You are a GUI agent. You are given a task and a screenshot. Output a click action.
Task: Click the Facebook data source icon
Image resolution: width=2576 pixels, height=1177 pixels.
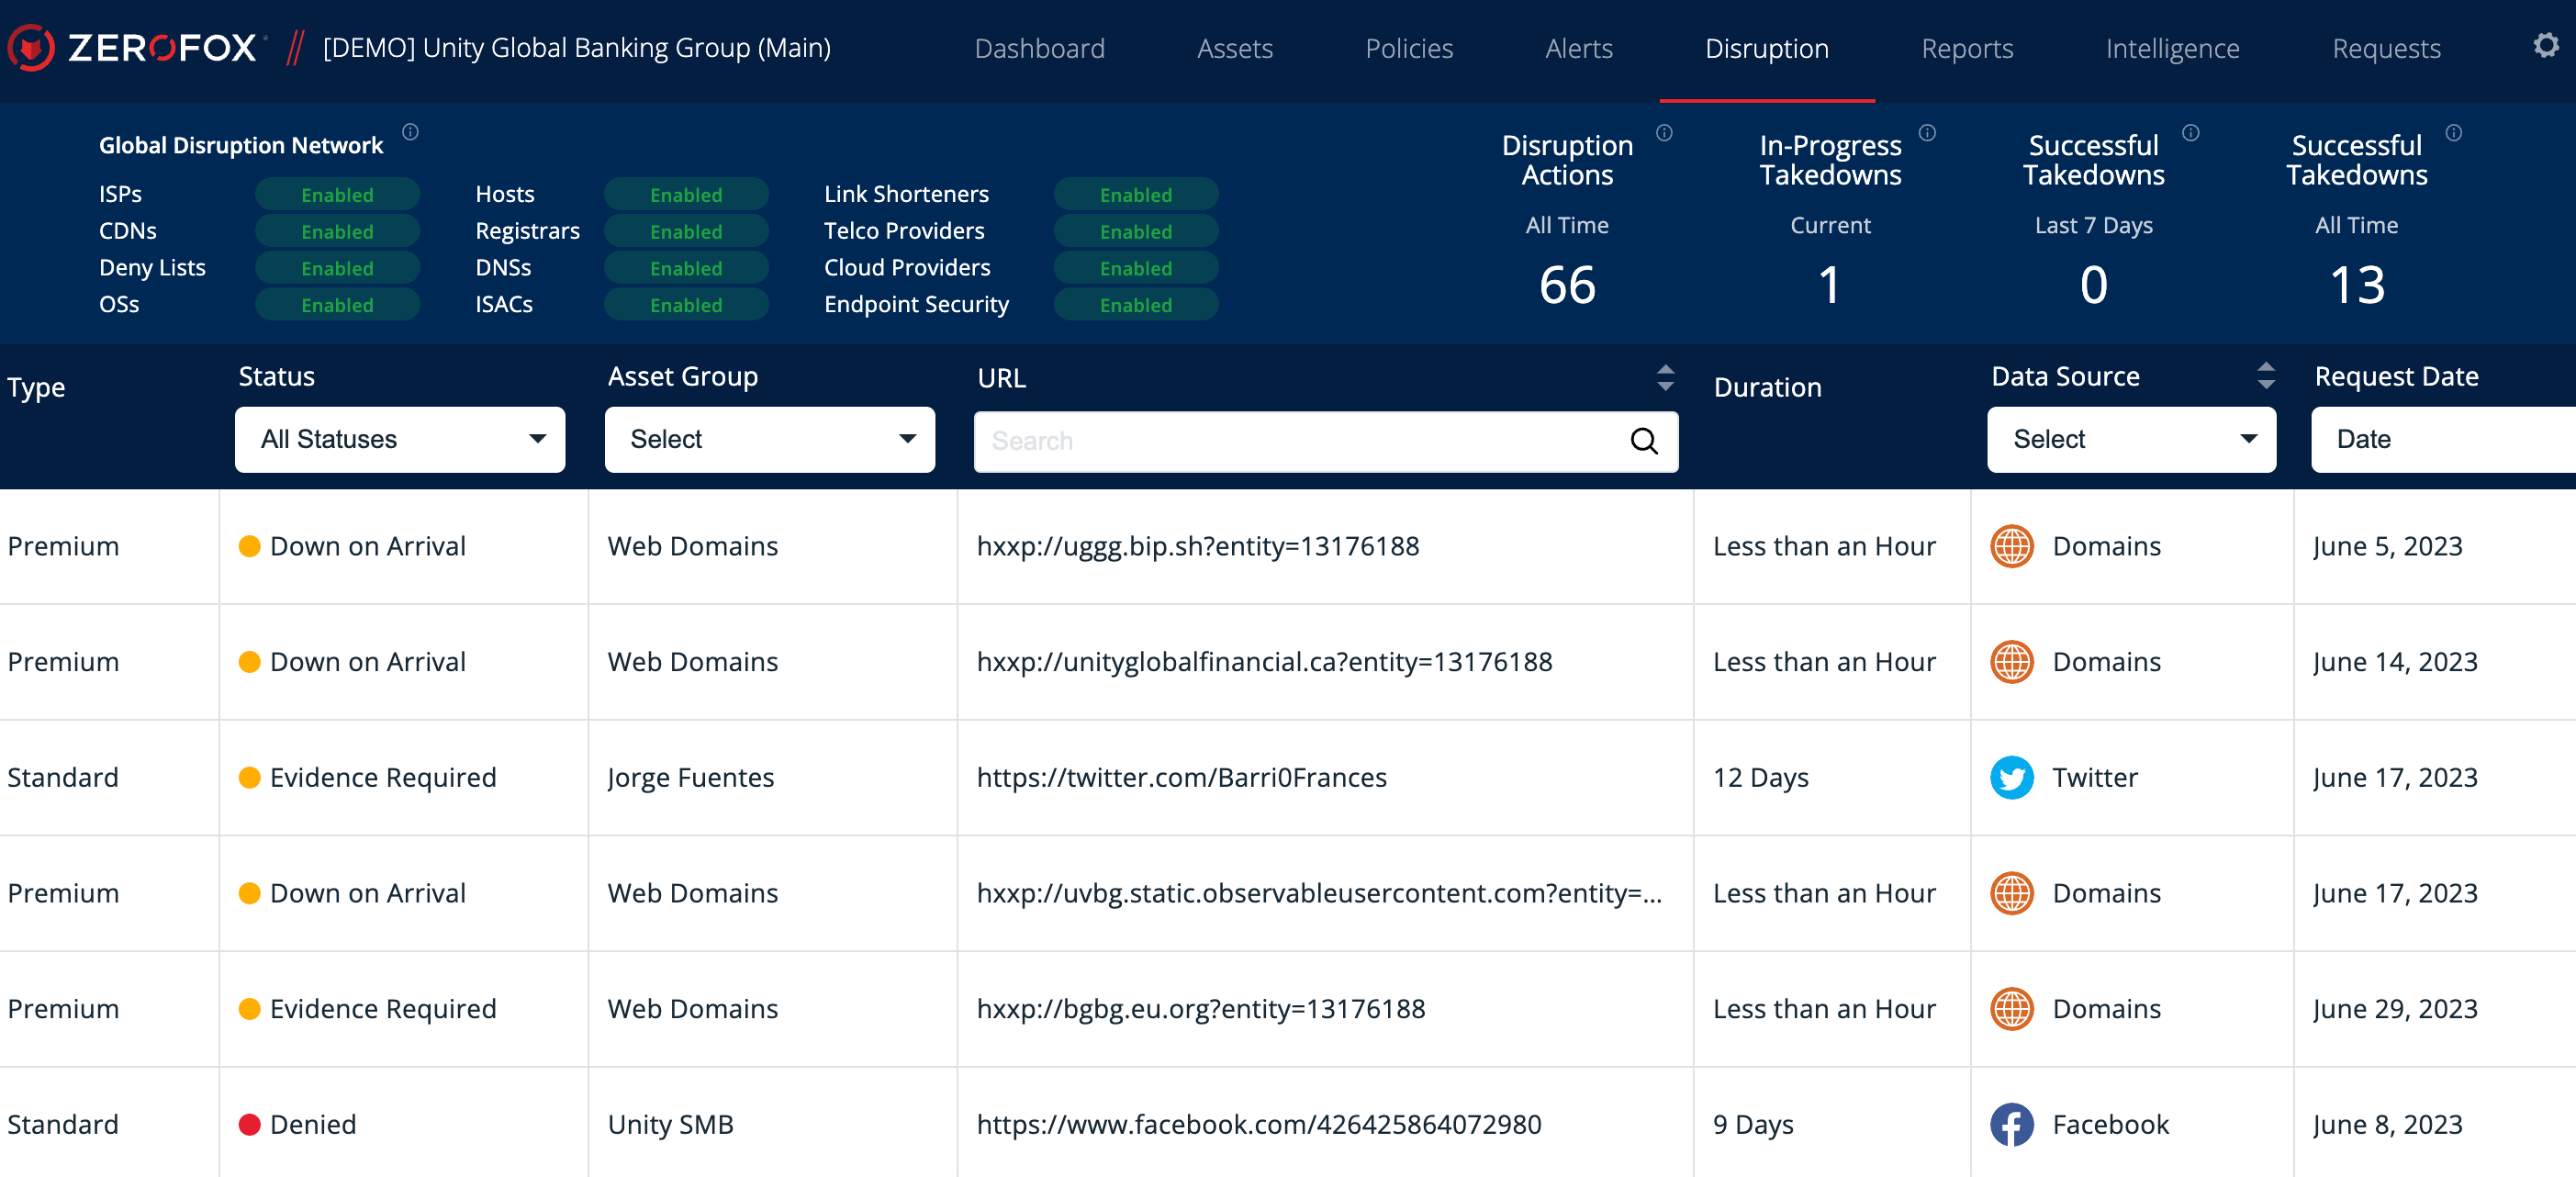tap(2011, 1124)
